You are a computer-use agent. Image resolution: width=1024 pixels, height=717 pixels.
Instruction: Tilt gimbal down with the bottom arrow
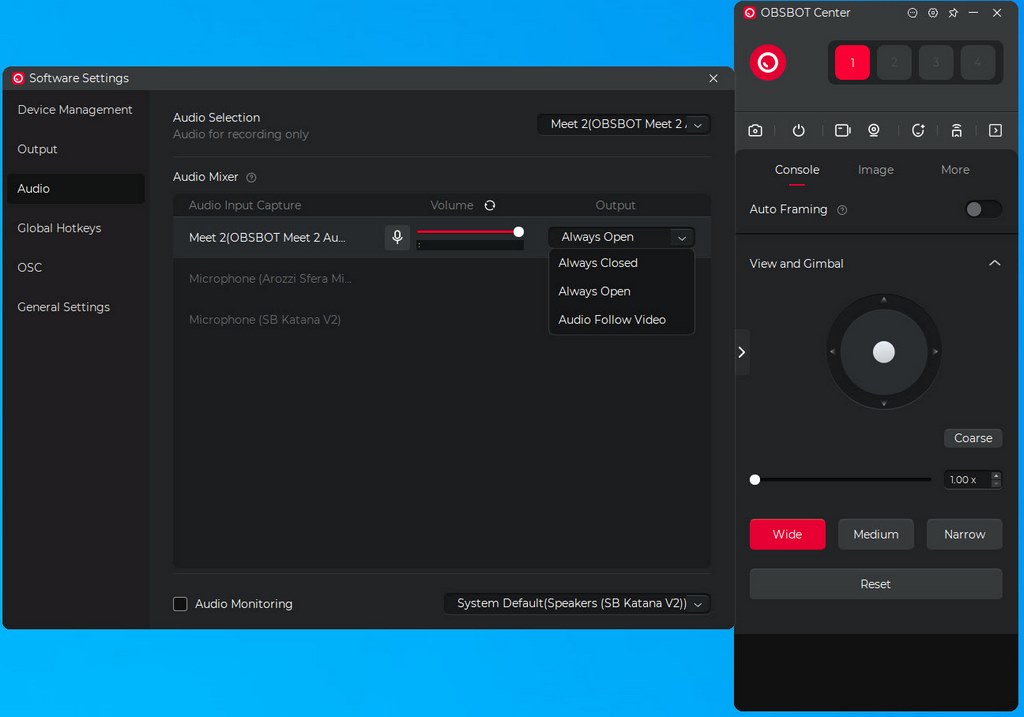(884, 404)
